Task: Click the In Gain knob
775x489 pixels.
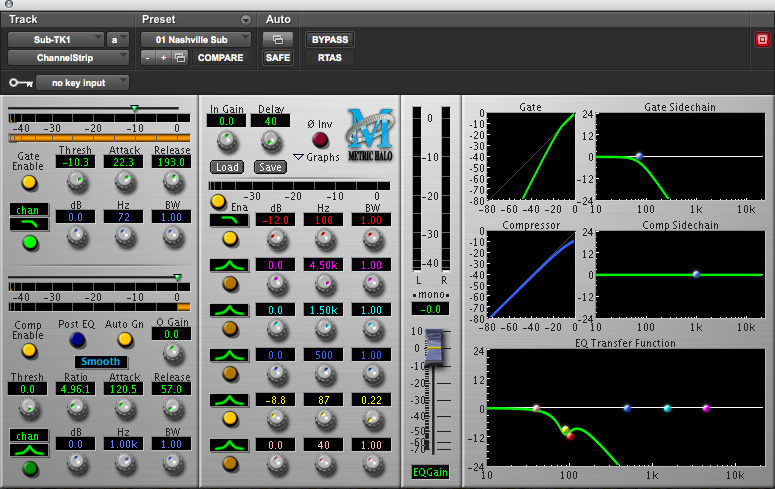Action: coord(226,140)
